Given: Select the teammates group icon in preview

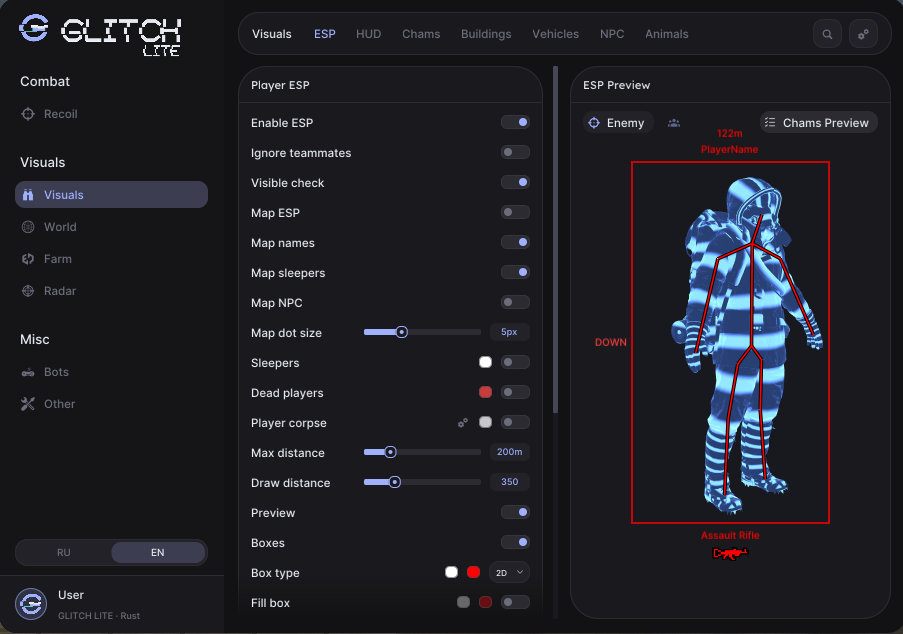Looking at the screenshot, I should click(674, 123).
